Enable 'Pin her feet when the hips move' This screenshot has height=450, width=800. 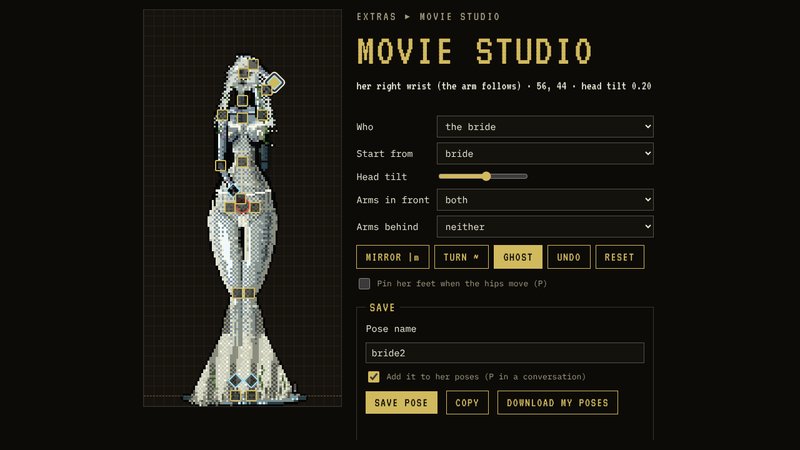tap(364, 284)
